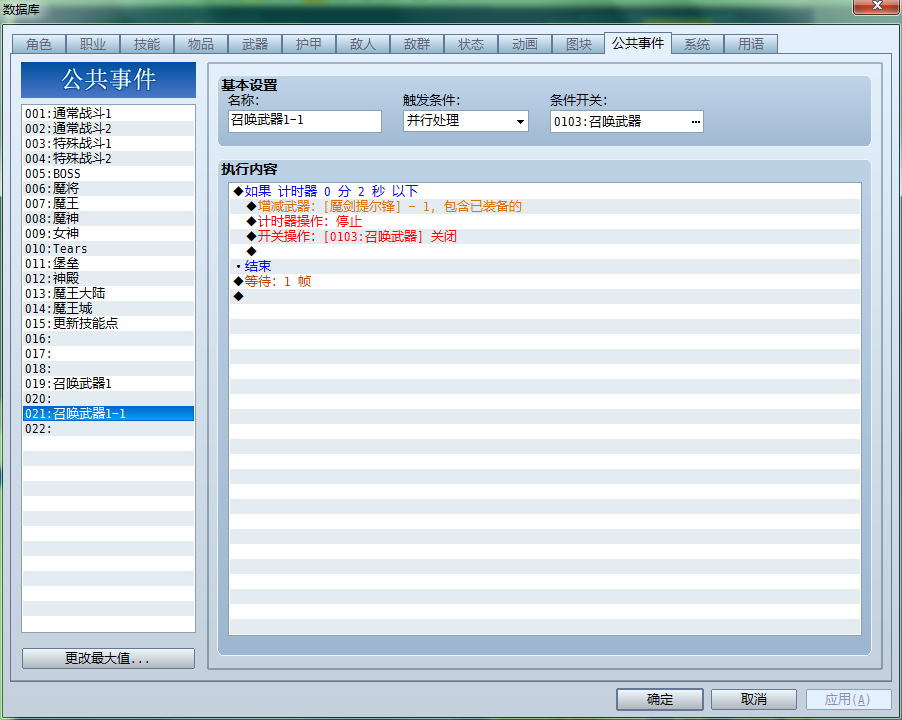Select the 结束 line in 执行内容
The image size is (902, 720).
pyautogui.click(x=545, y=266)
